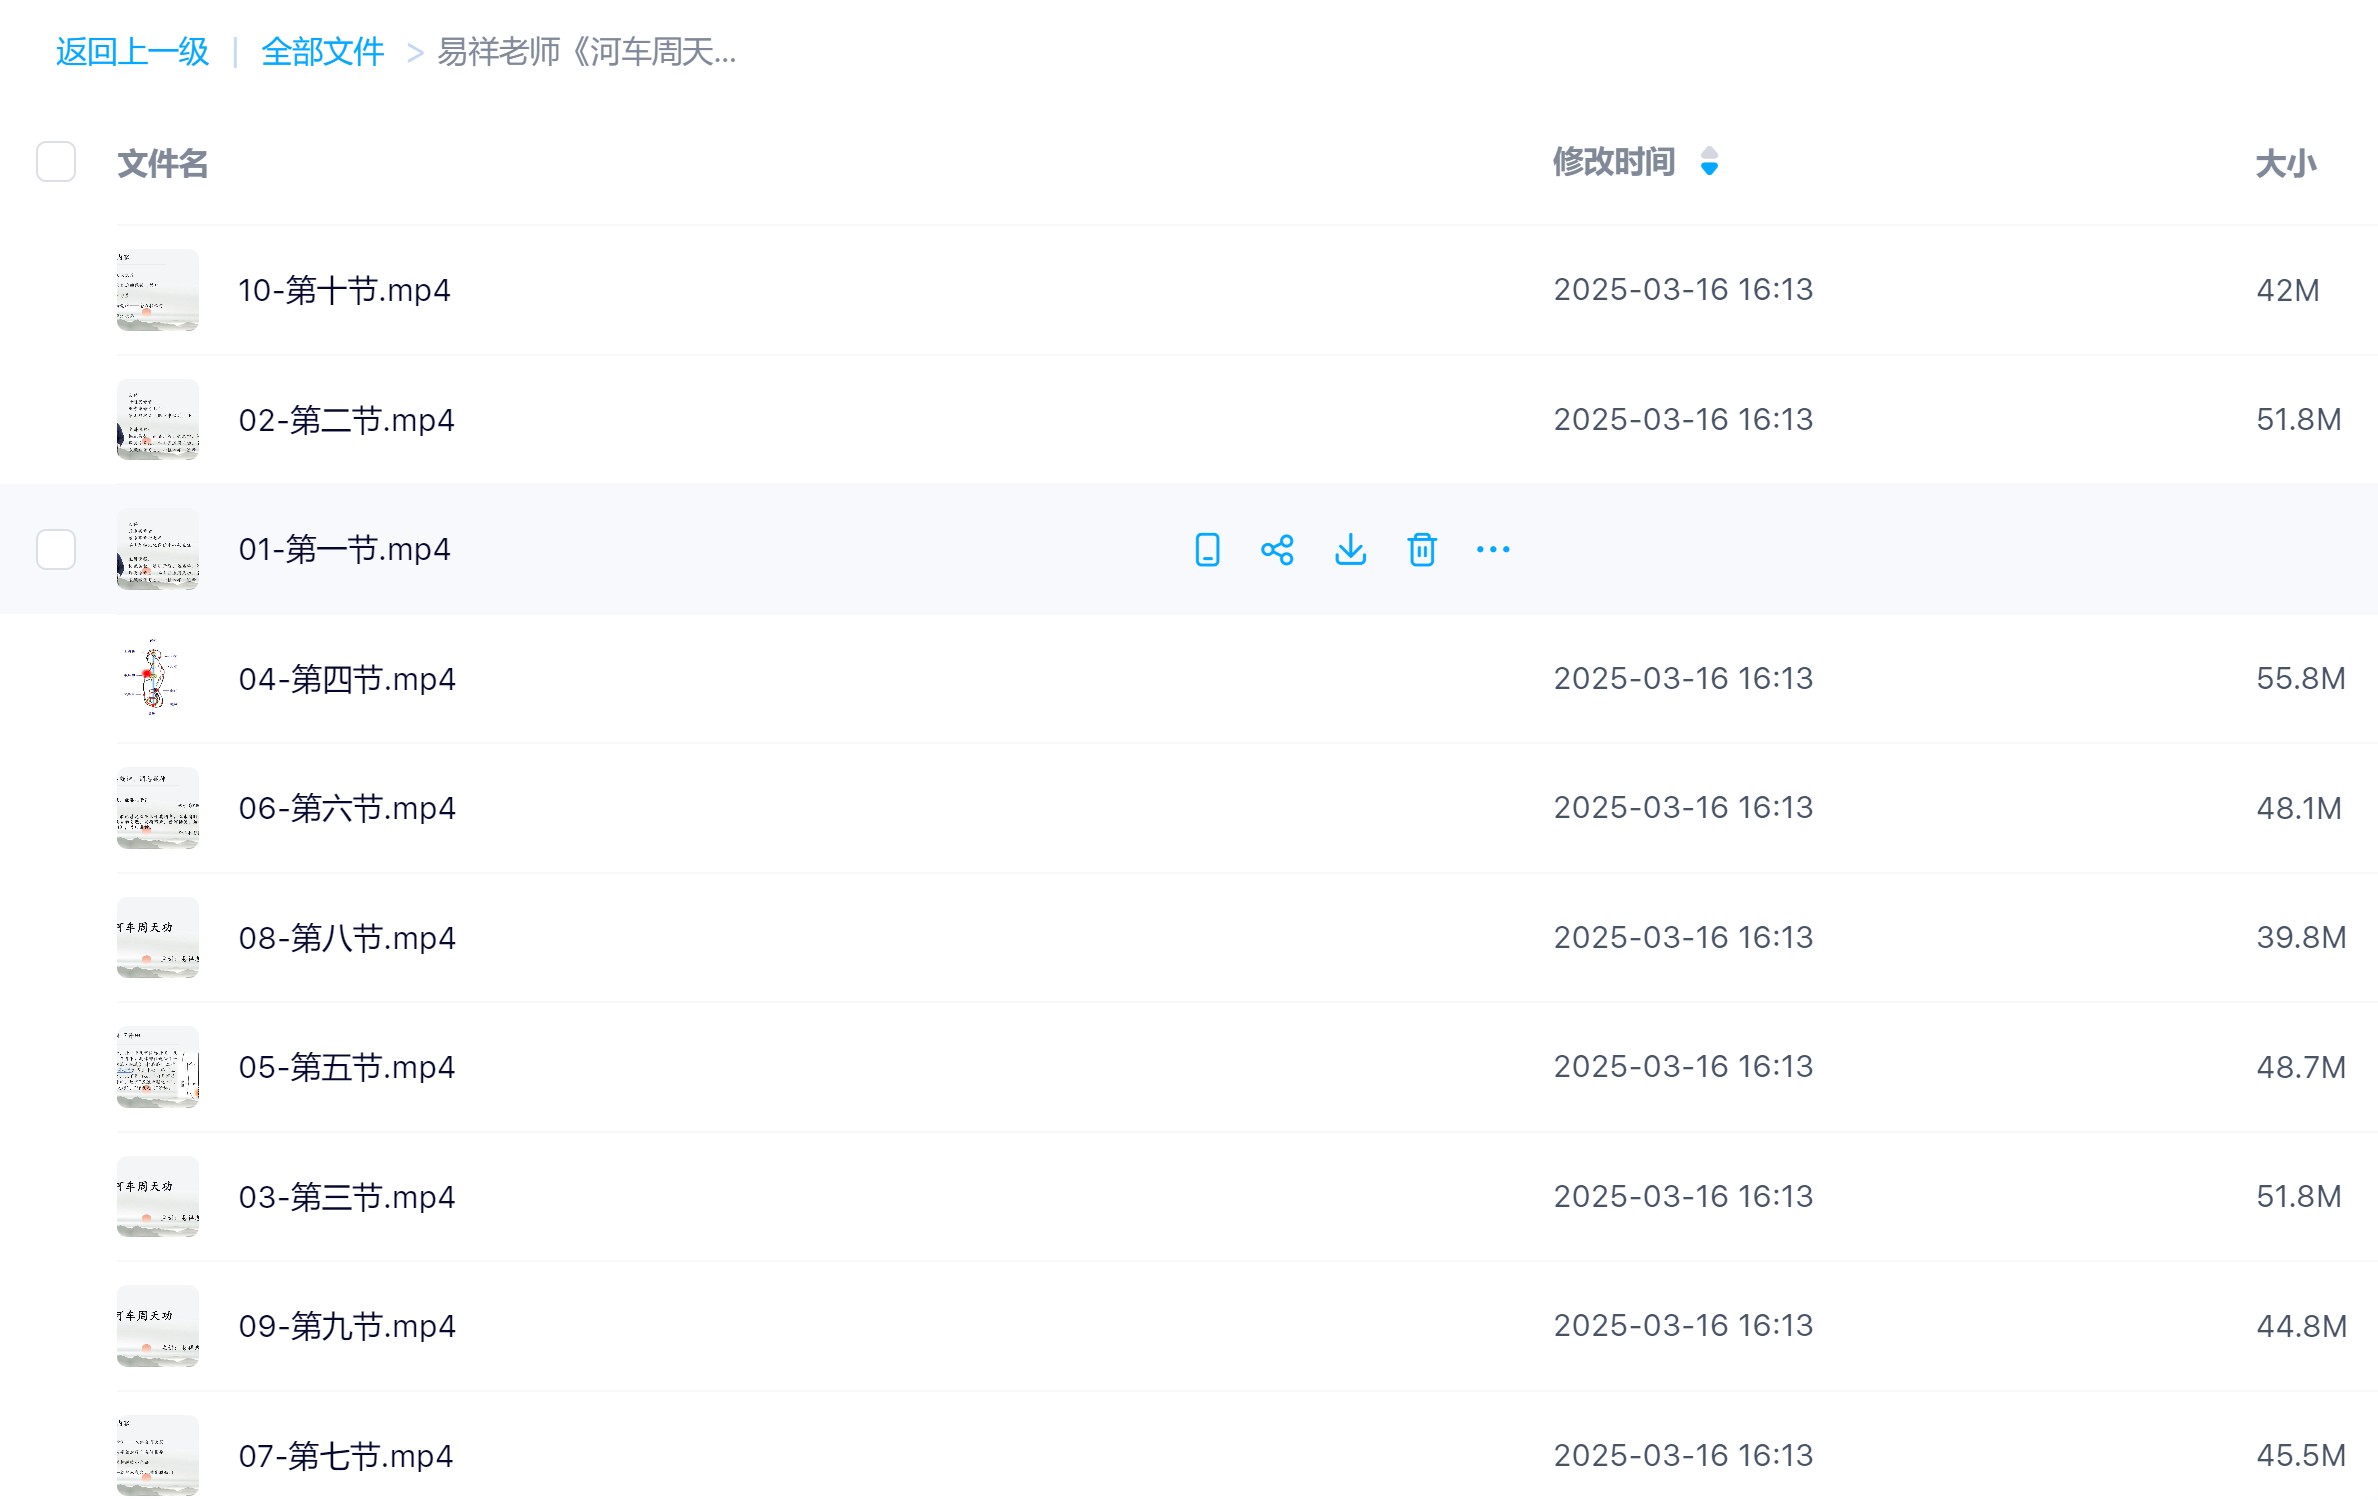Download the 01-第一节.mp4 file

(1350, 549)
